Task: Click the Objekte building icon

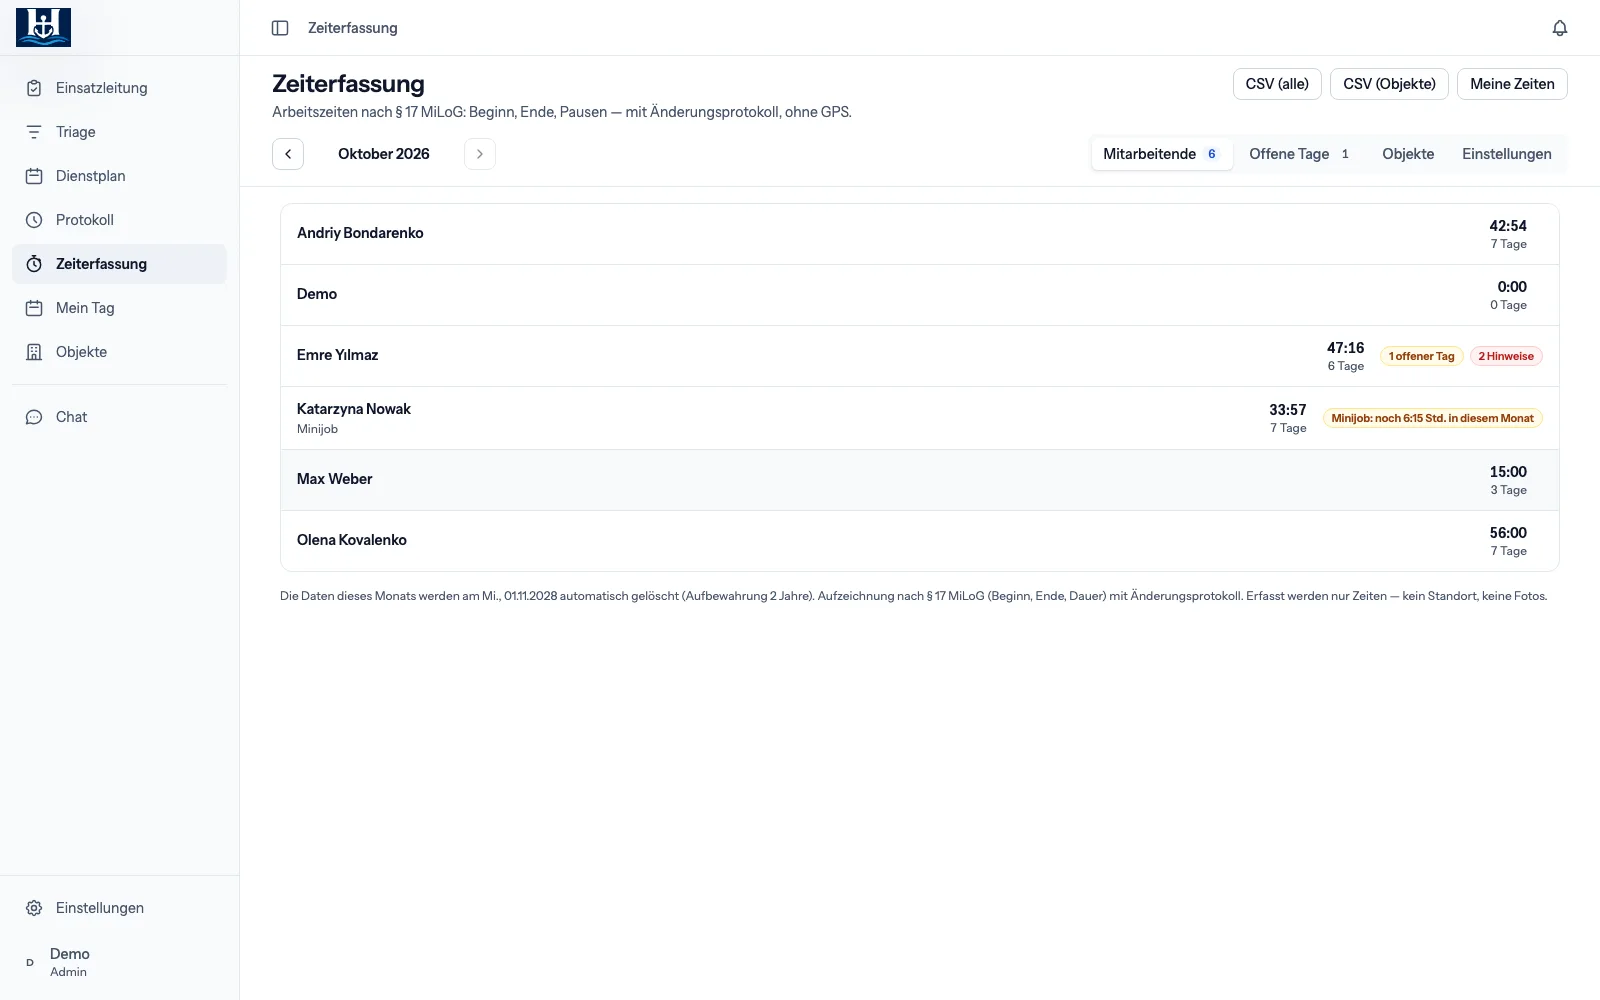Action: pos(34,352)
